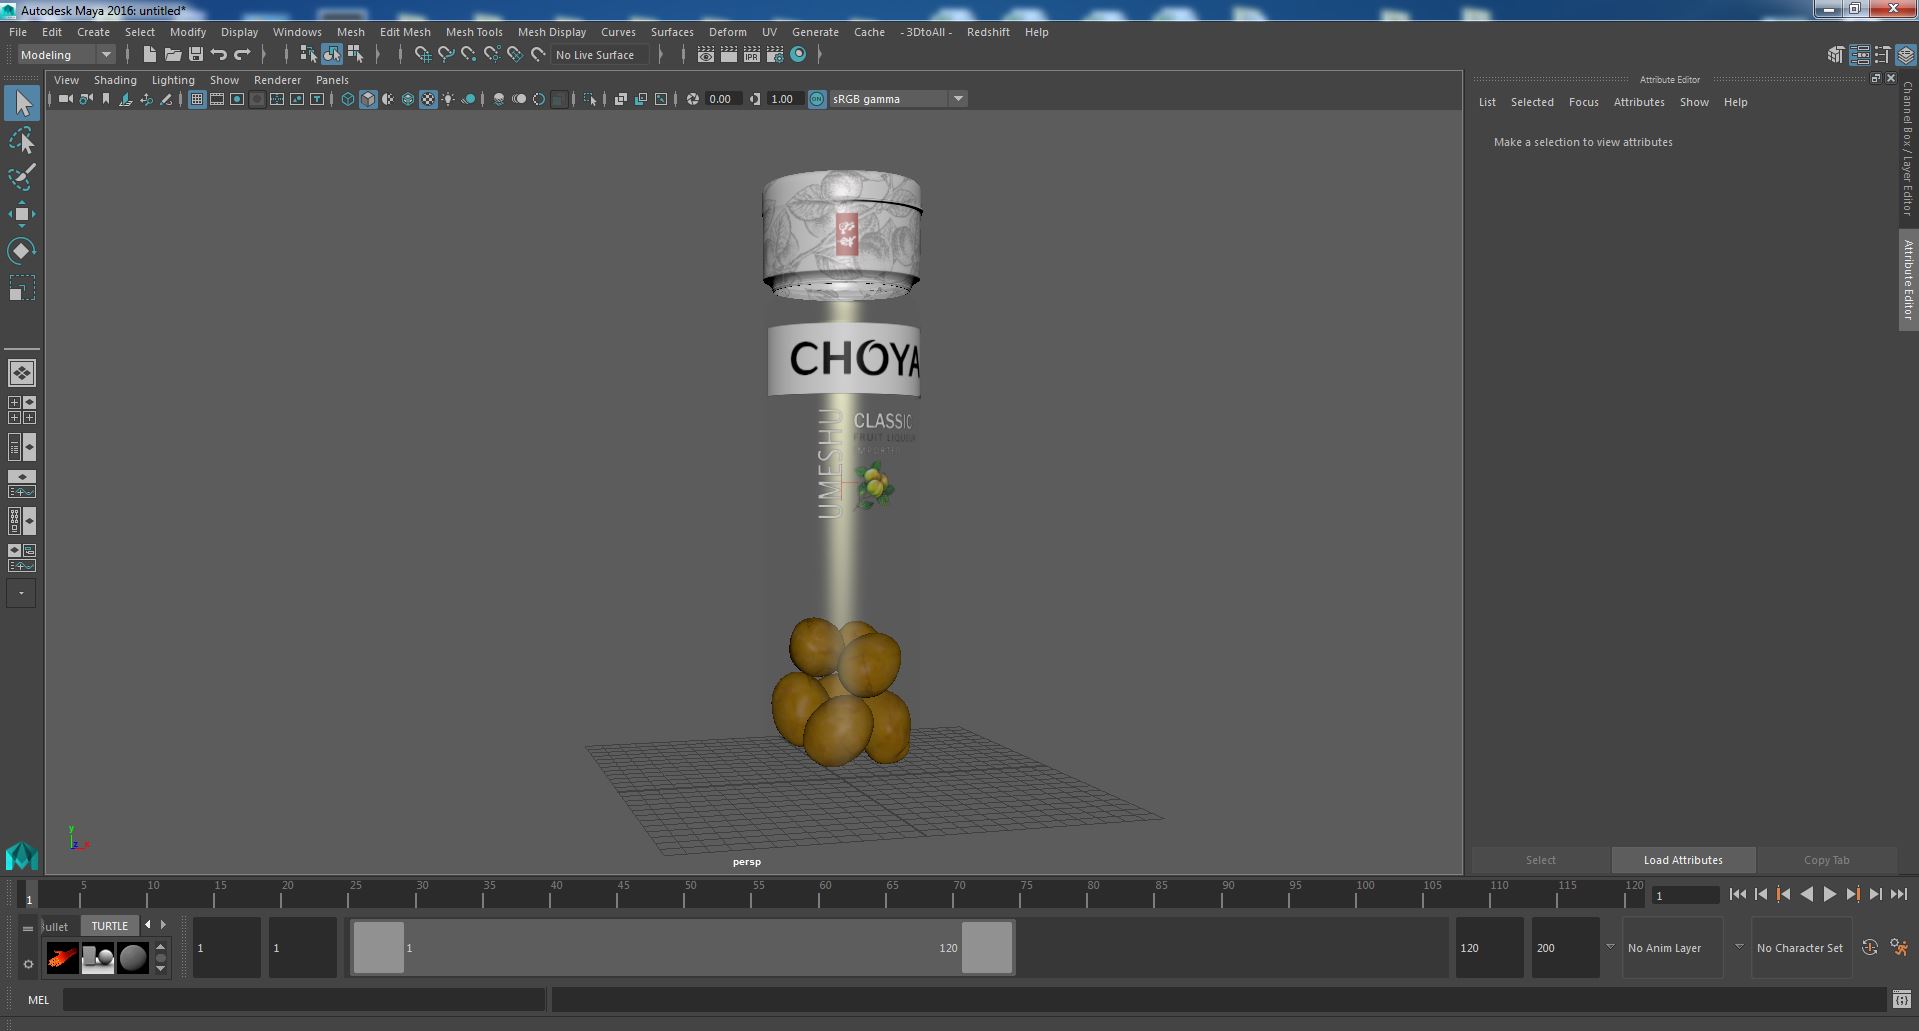The width and height of the screenshot is (1919, 1031).
Task: Toggle smooth shade all in viewport
Action: [x=368, y=99]
